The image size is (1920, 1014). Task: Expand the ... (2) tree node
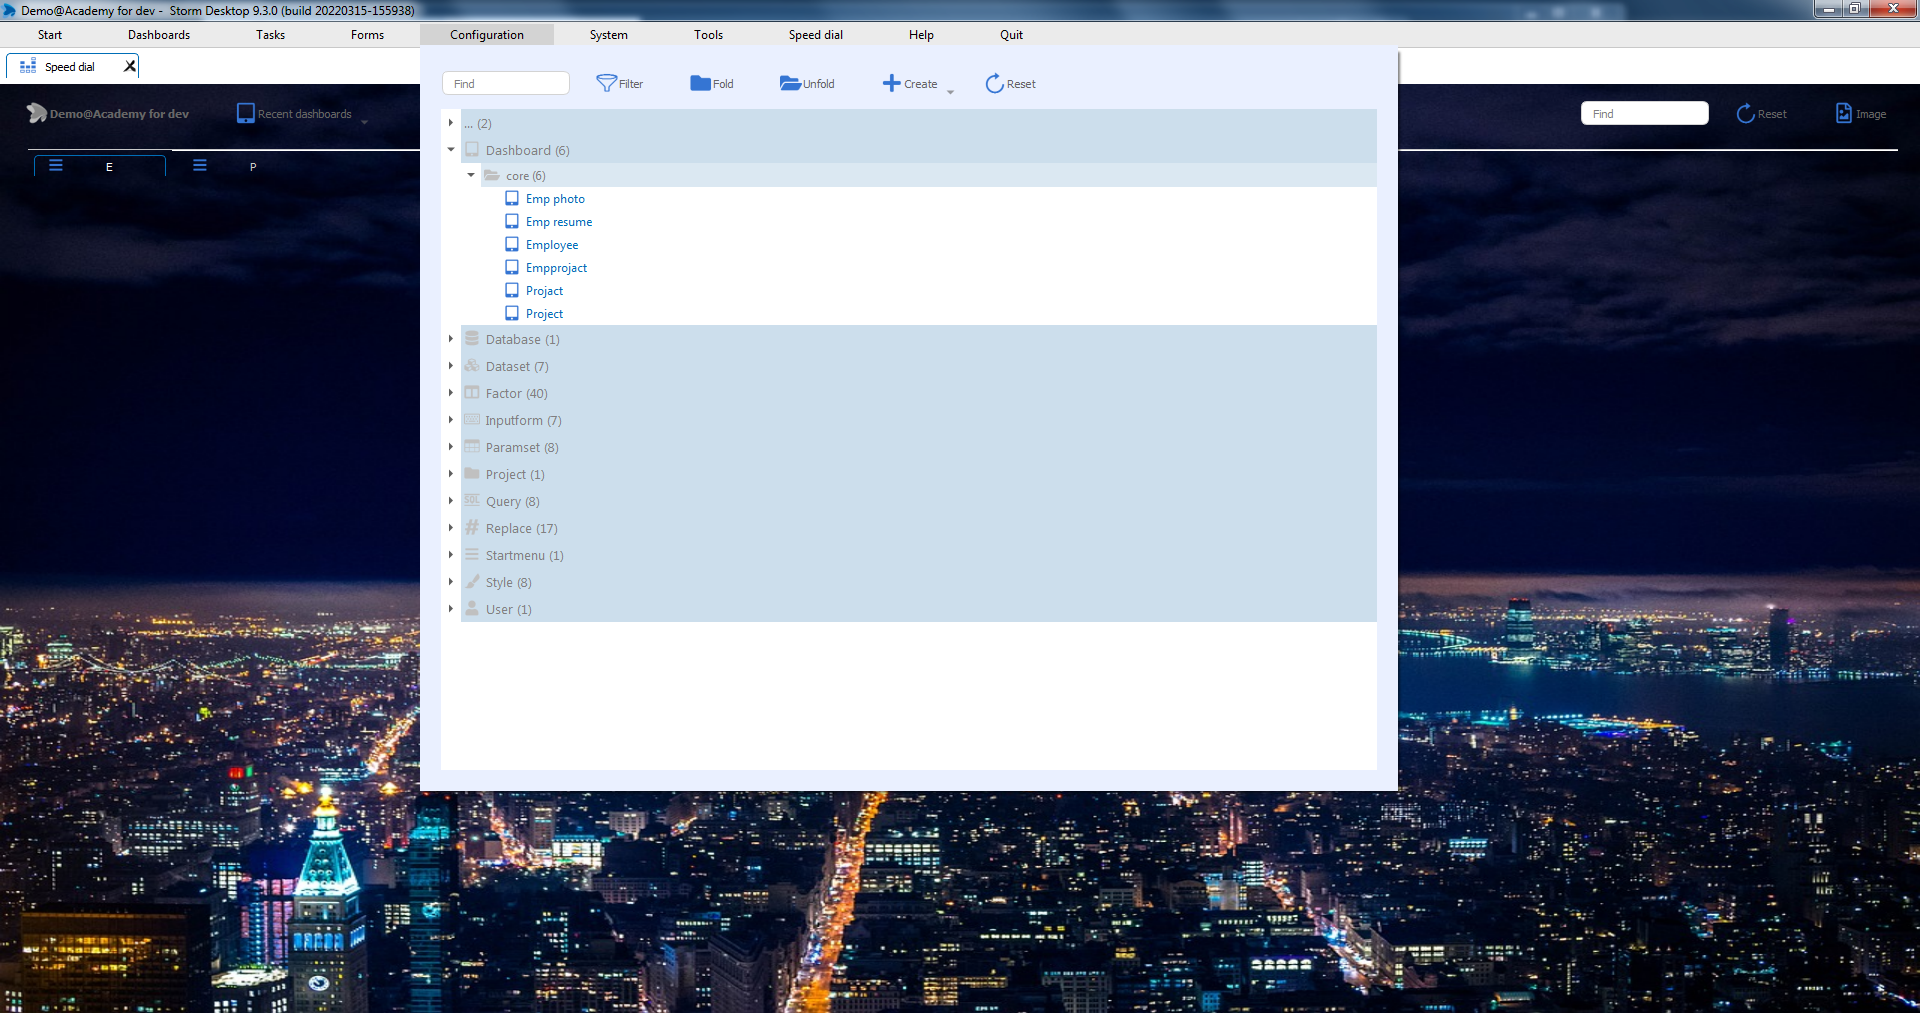pos(451,123)
